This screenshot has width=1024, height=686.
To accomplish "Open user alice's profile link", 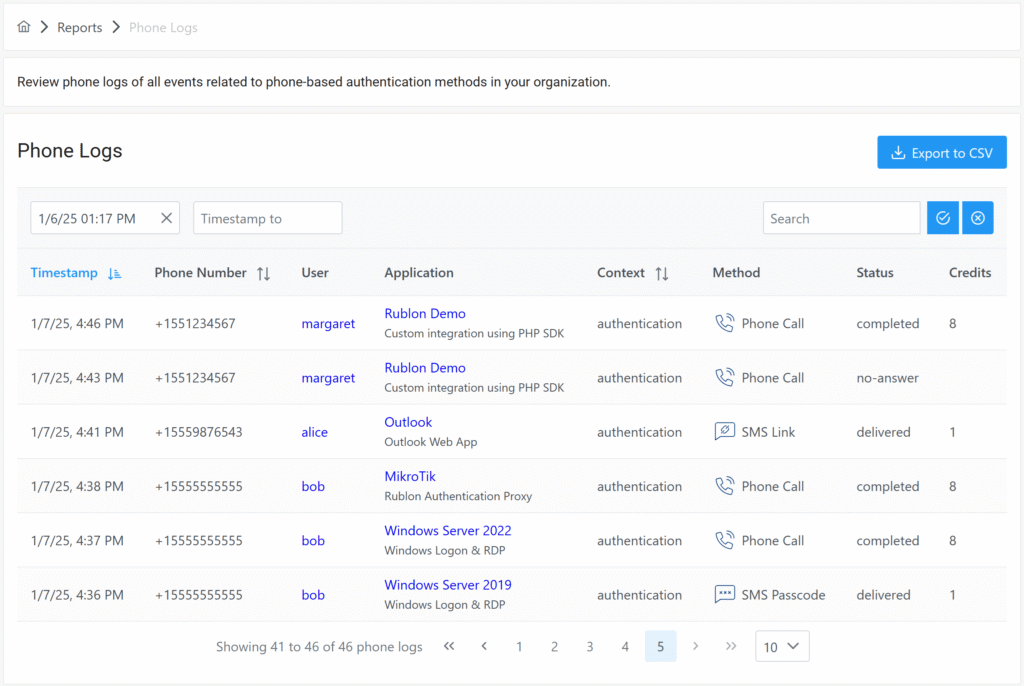I will point(314,432).
